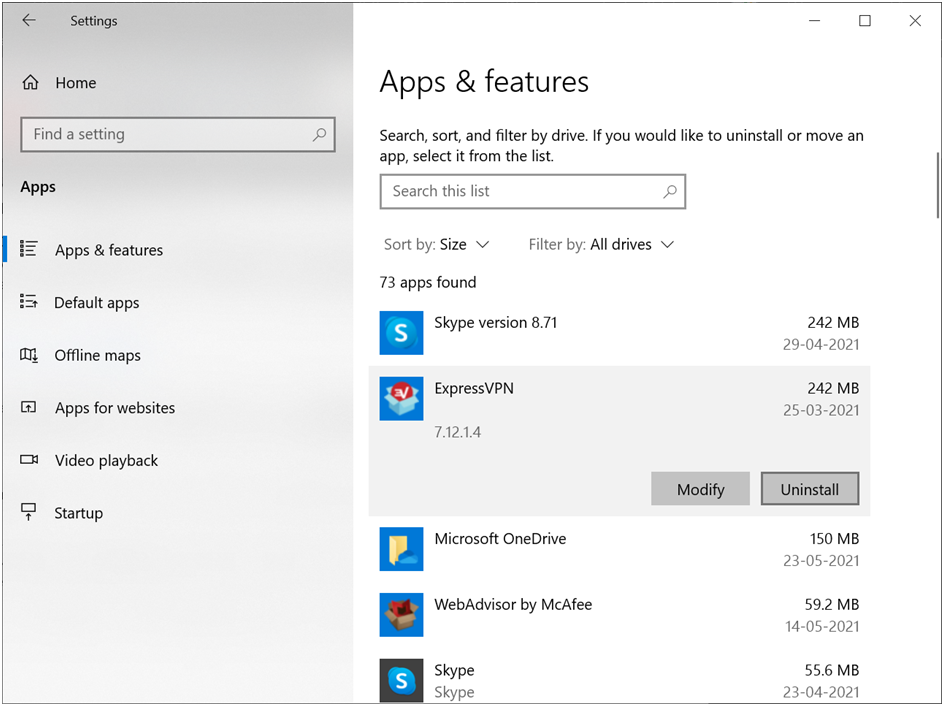Click the WebAdvisor by McAfee icon
Viewport: 944px width, 706px height.
pyautogui.click(x=401, y=615)
